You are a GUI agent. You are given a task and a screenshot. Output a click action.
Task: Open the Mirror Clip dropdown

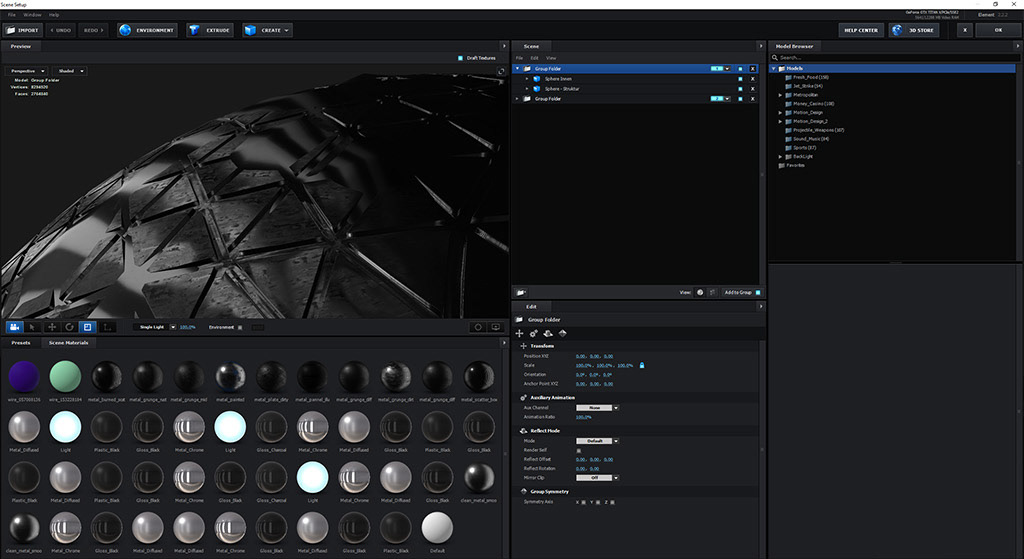tap(598, 478)
